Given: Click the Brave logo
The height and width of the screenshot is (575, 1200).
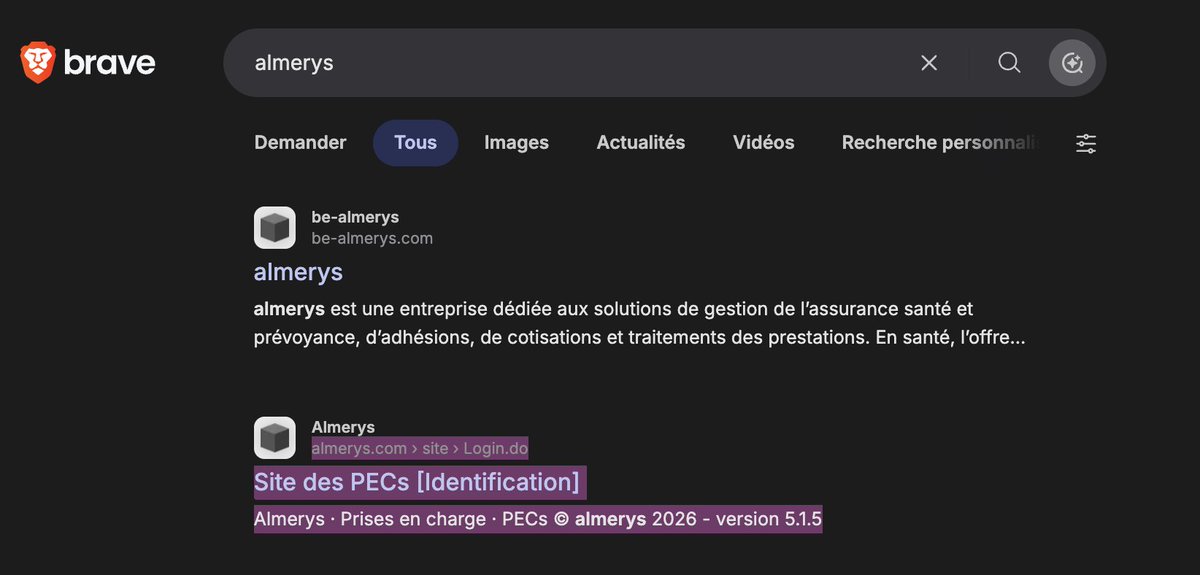Looking at the screenshot, I should [x=88, y=63].
